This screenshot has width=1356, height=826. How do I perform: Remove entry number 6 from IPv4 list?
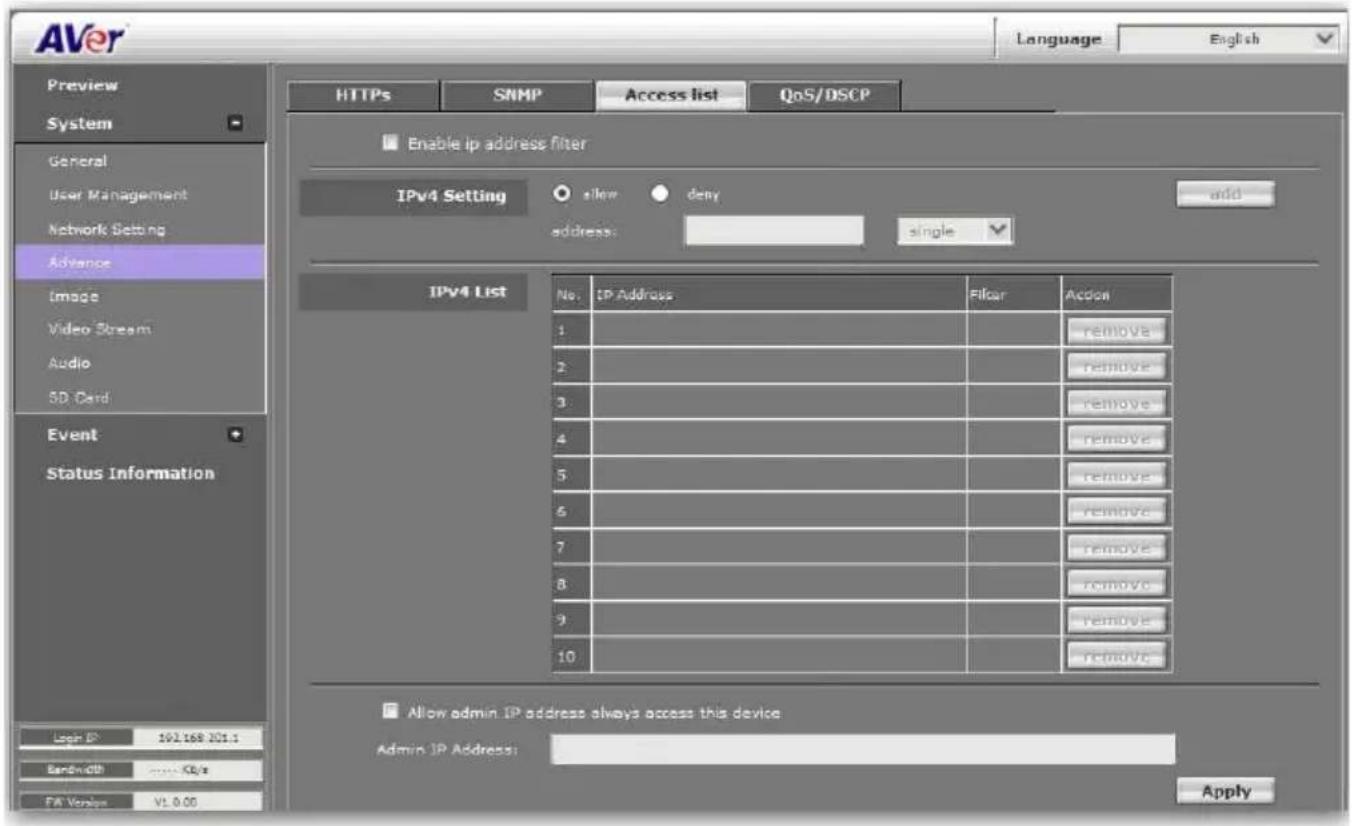click(1116, 511)
